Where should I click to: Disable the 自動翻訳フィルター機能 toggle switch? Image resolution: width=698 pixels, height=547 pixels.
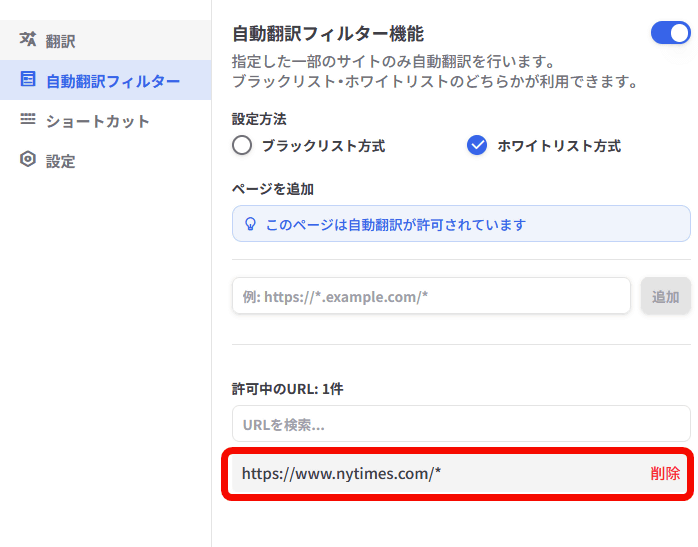pos(670,33)
